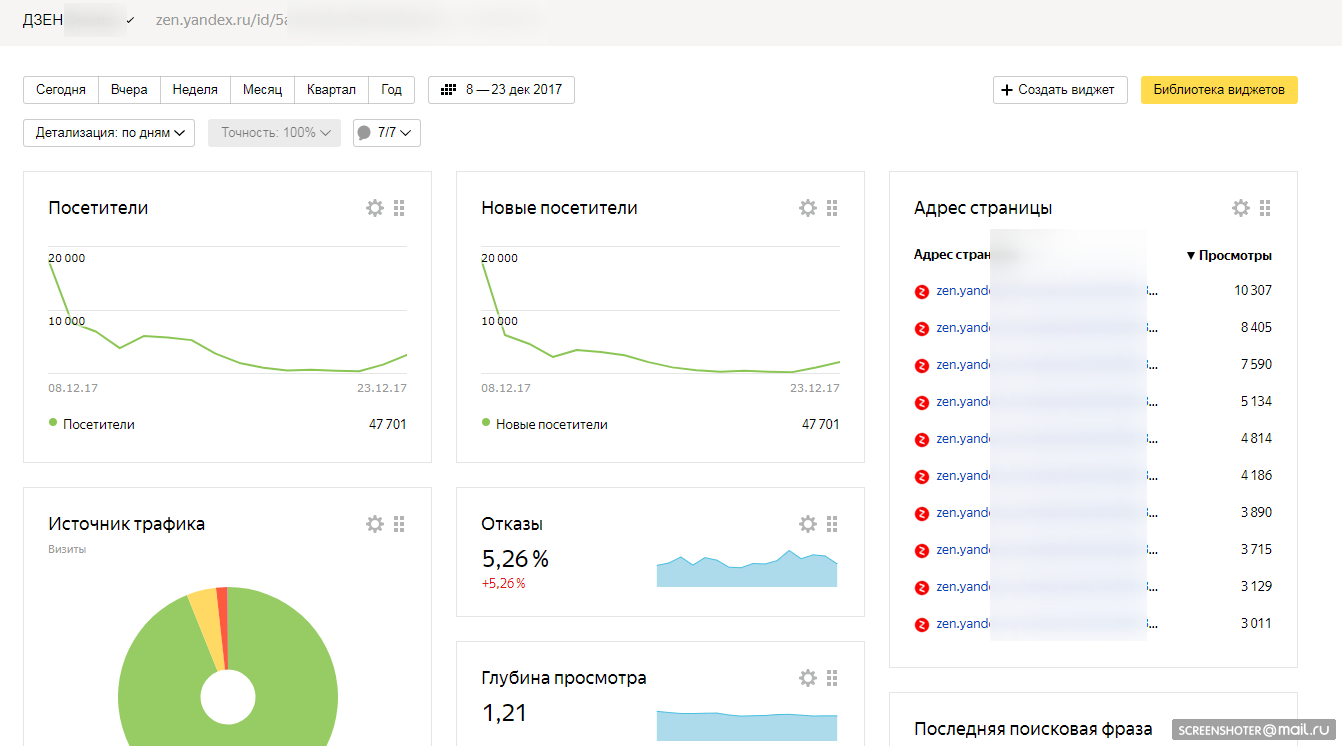
Task: Open settings gear of Новые посетители widget
Action: click(808, 208)
